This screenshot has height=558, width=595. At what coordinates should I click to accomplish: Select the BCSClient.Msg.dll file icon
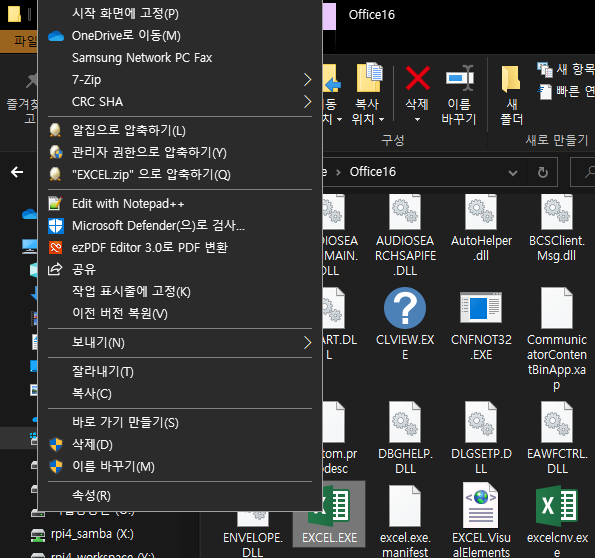(557, 212)
